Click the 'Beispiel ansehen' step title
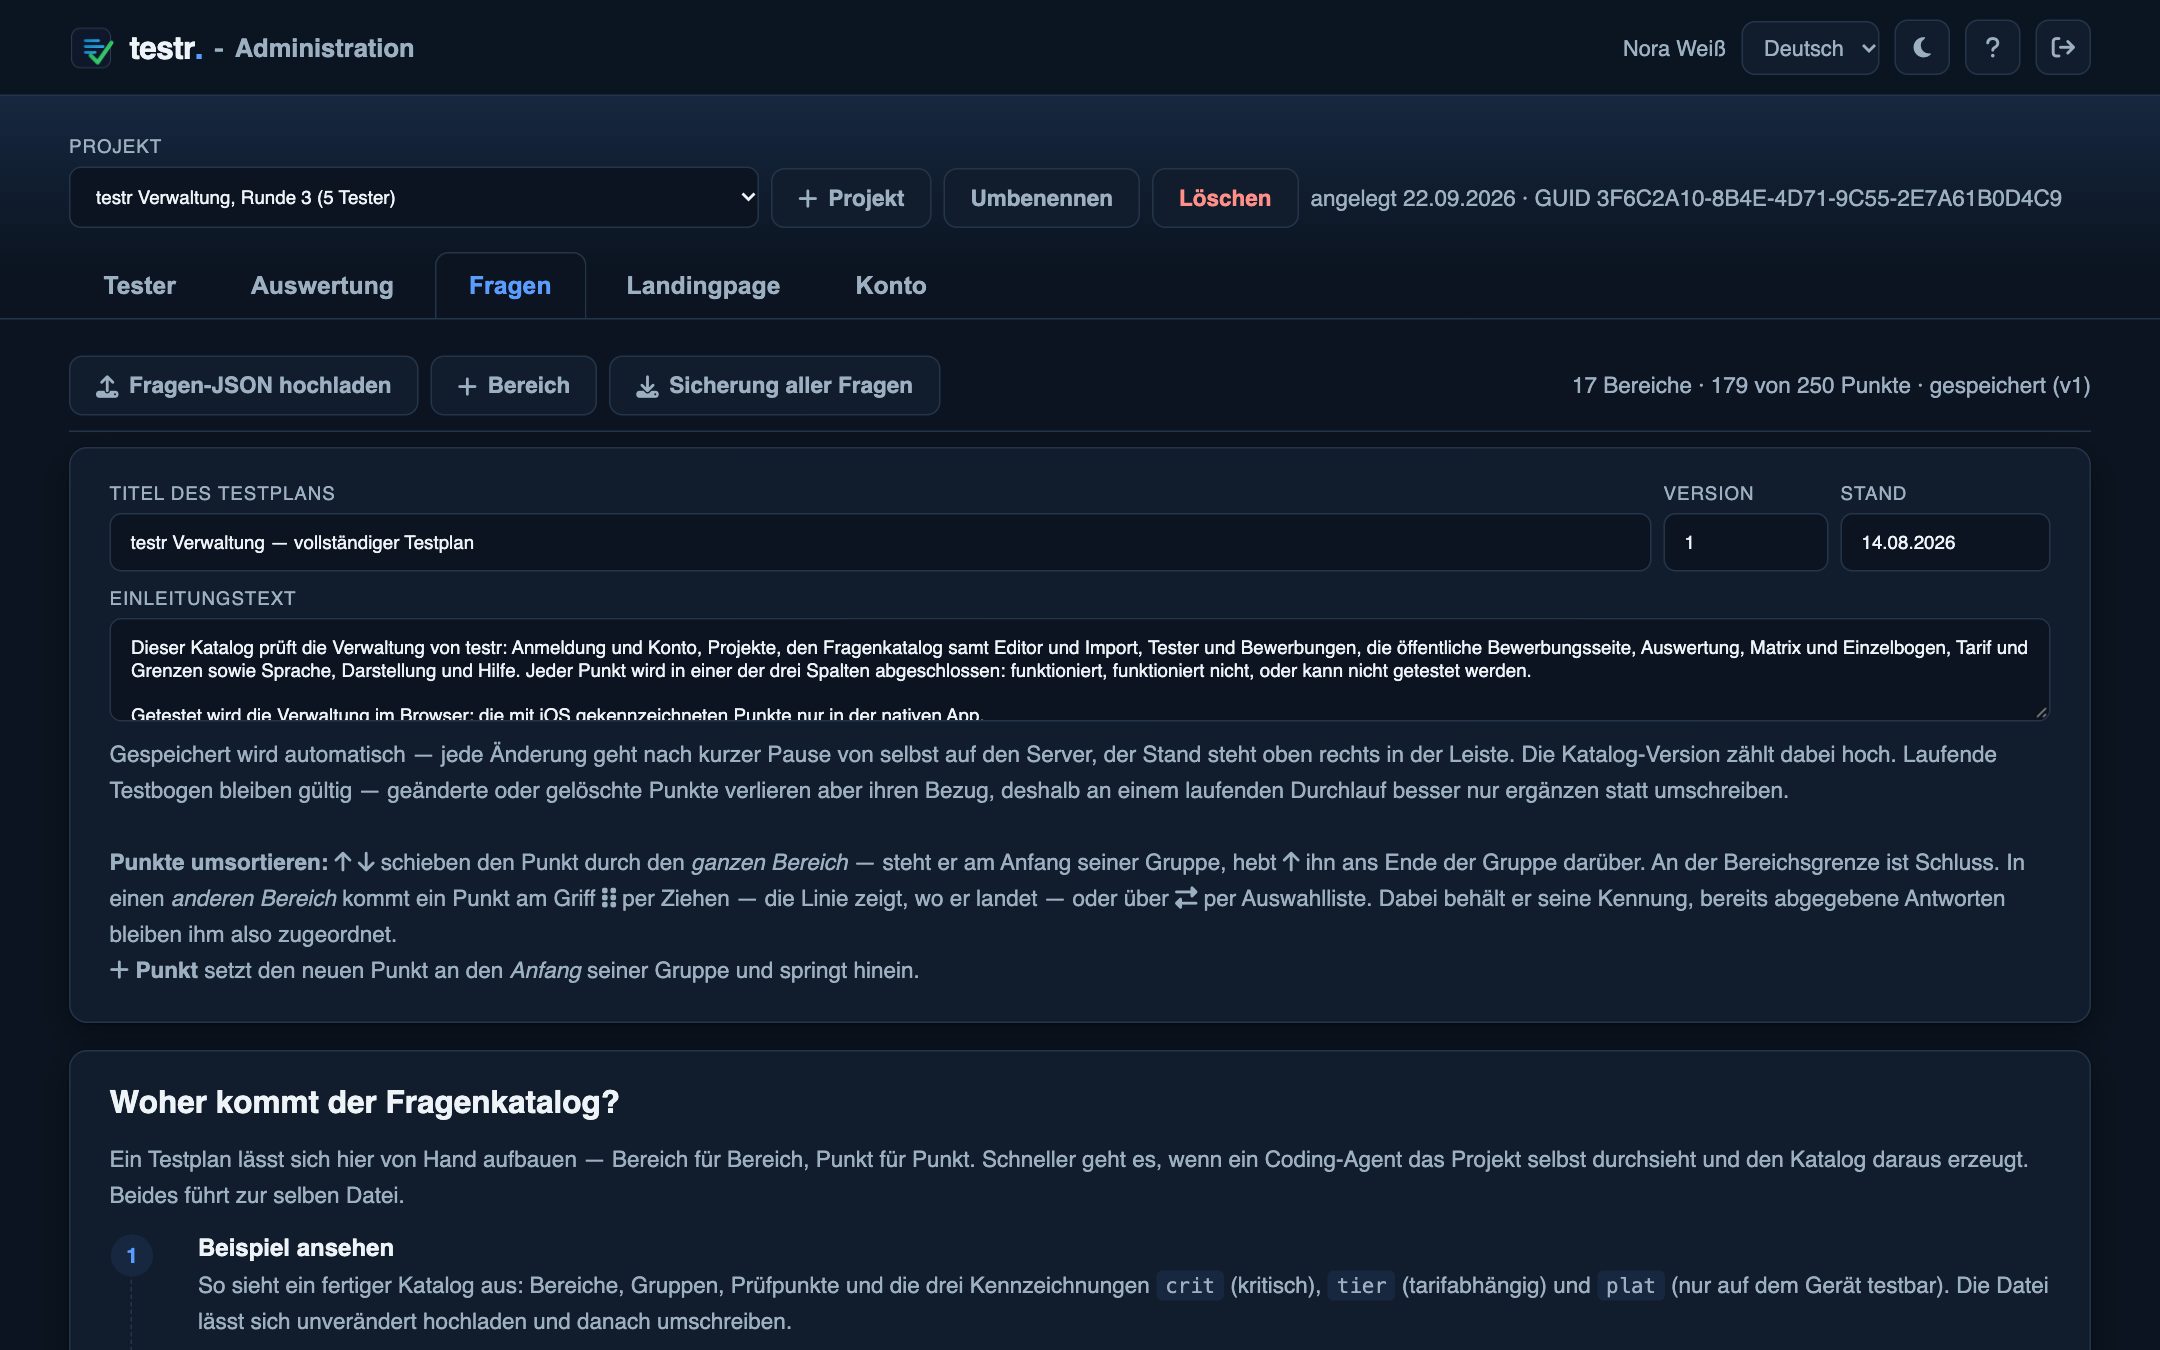Screen dimensions: 2160x1350 click(x=296, y=1247)
